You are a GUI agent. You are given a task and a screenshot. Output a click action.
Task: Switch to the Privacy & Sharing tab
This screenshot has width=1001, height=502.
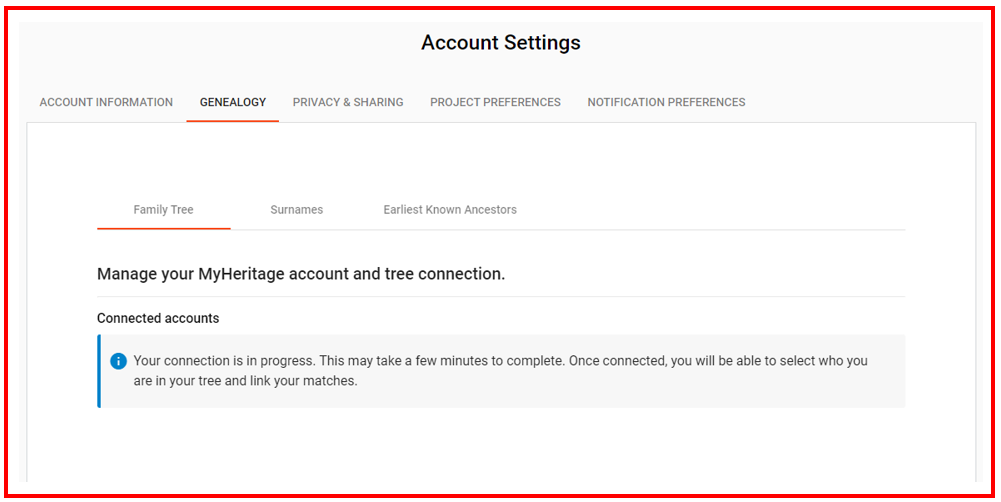(348, 102)
